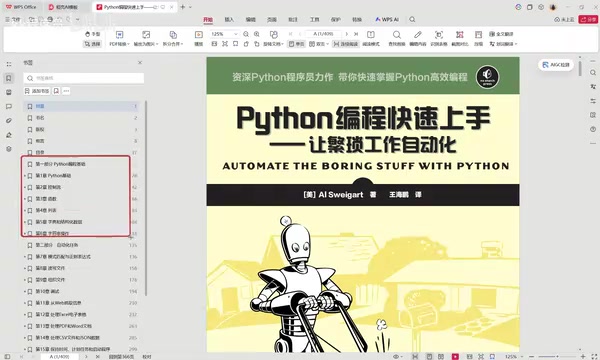600x360 pixels.
Task: Open the 125% zoom level combo box
Action: point(225,34)
